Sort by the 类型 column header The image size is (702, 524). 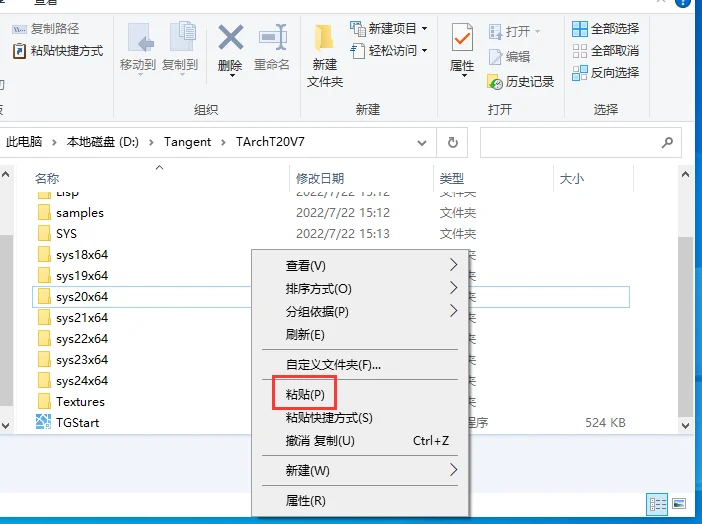click(x=451, y=179)
